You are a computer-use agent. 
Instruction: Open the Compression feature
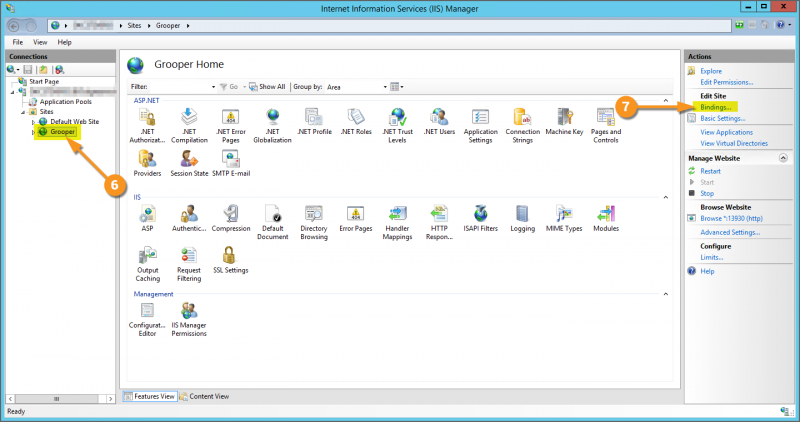[x=231, y=218]
